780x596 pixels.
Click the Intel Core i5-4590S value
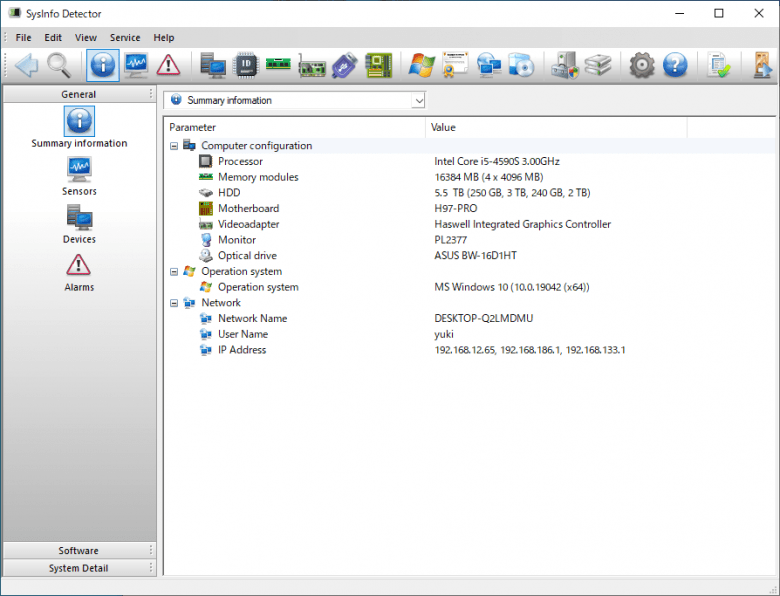(497, 161)
